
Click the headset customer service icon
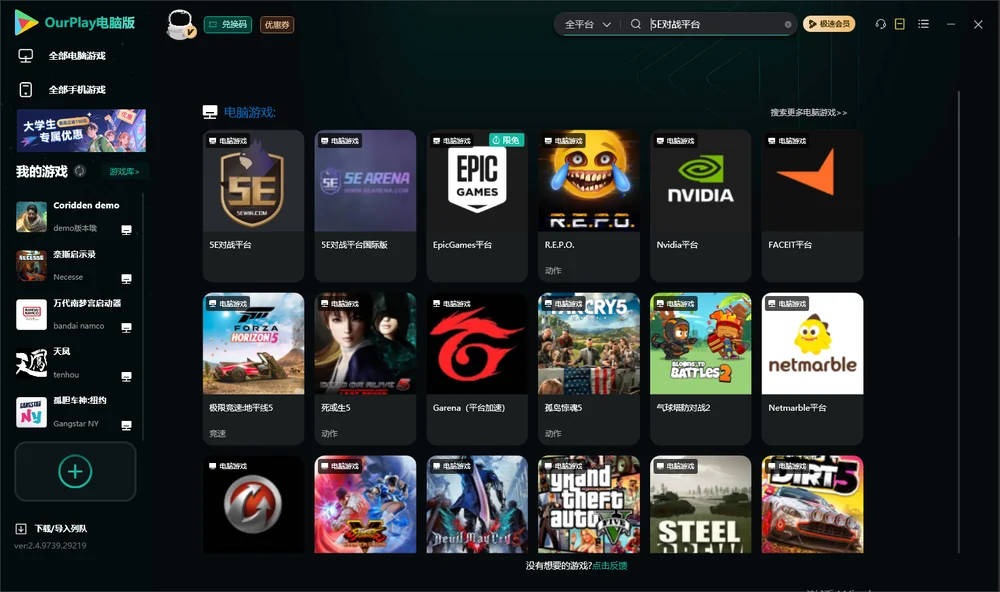[x=881, y=24]
